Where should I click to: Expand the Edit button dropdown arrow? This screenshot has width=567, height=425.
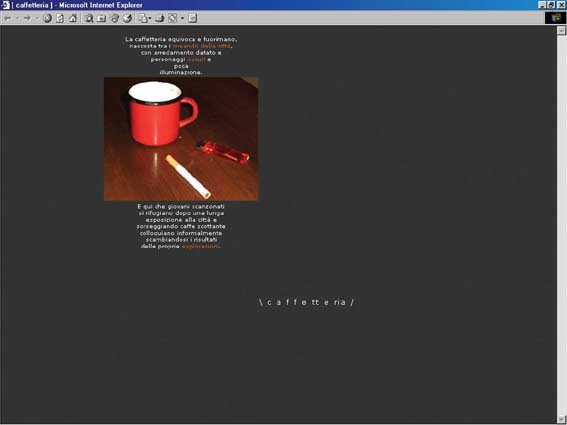pyautogui.click(x=182, y=18)
